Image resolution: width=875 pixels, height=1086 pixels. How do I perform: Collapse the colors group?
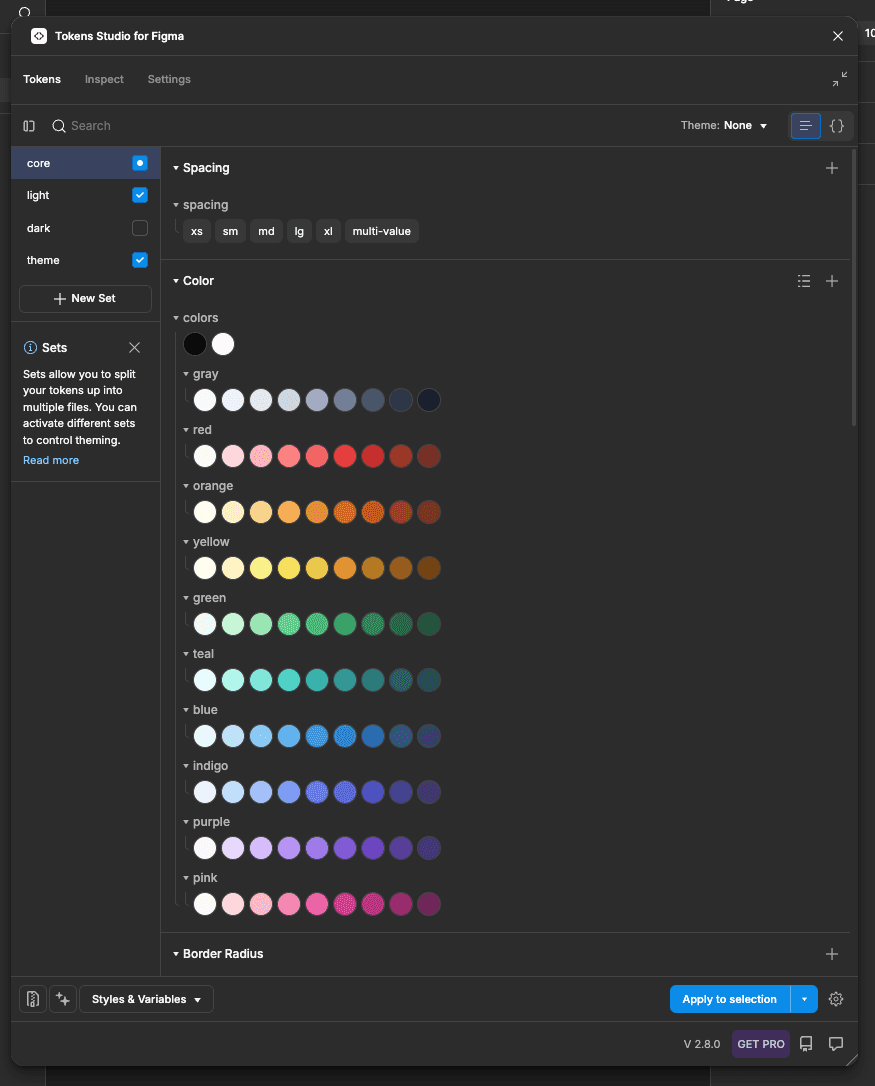click(176, 318)
